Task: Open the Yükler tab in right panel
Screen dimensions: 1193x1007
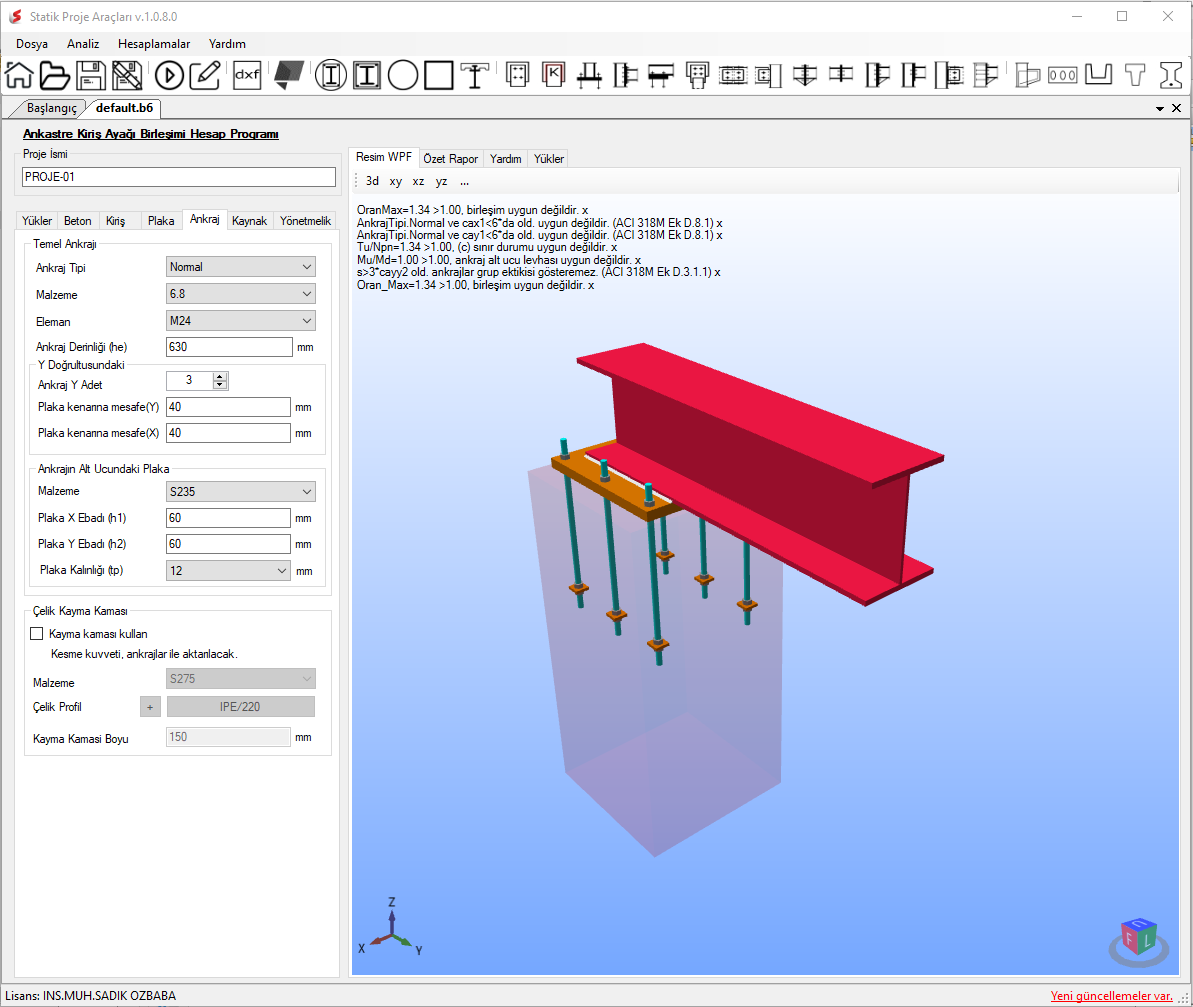Action: pyautogui.click(x=549, y=158)
